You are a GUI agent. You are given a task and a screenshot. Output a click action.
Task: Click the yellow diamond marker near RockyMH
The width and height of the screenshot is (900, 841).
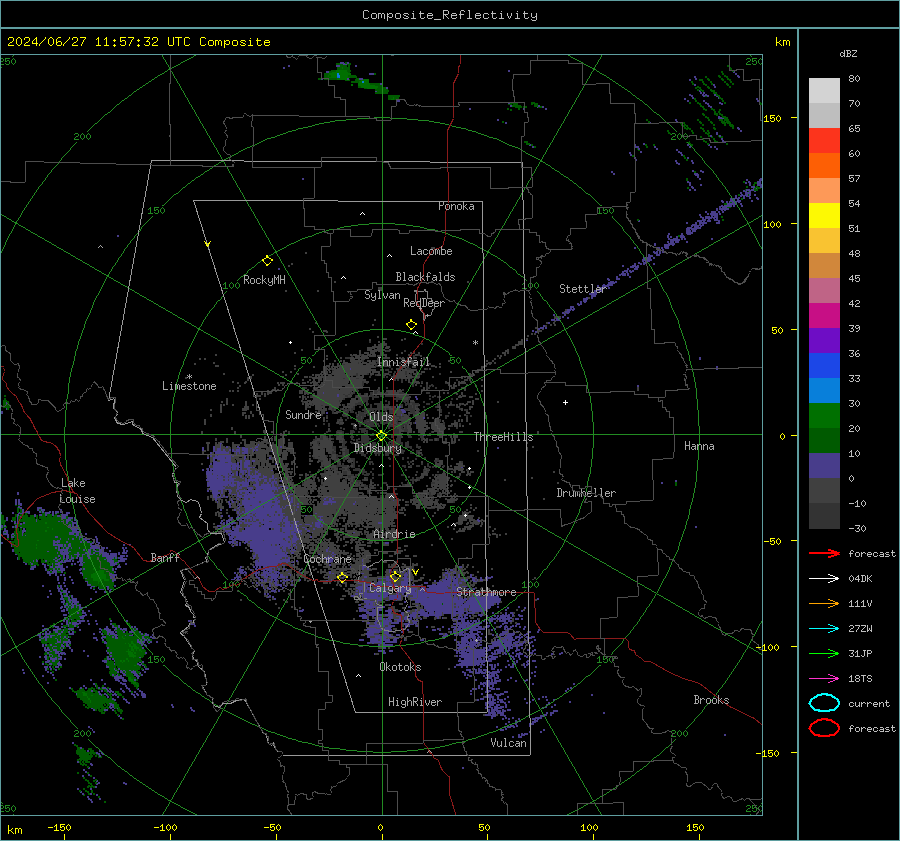click(x=267, y=261)
